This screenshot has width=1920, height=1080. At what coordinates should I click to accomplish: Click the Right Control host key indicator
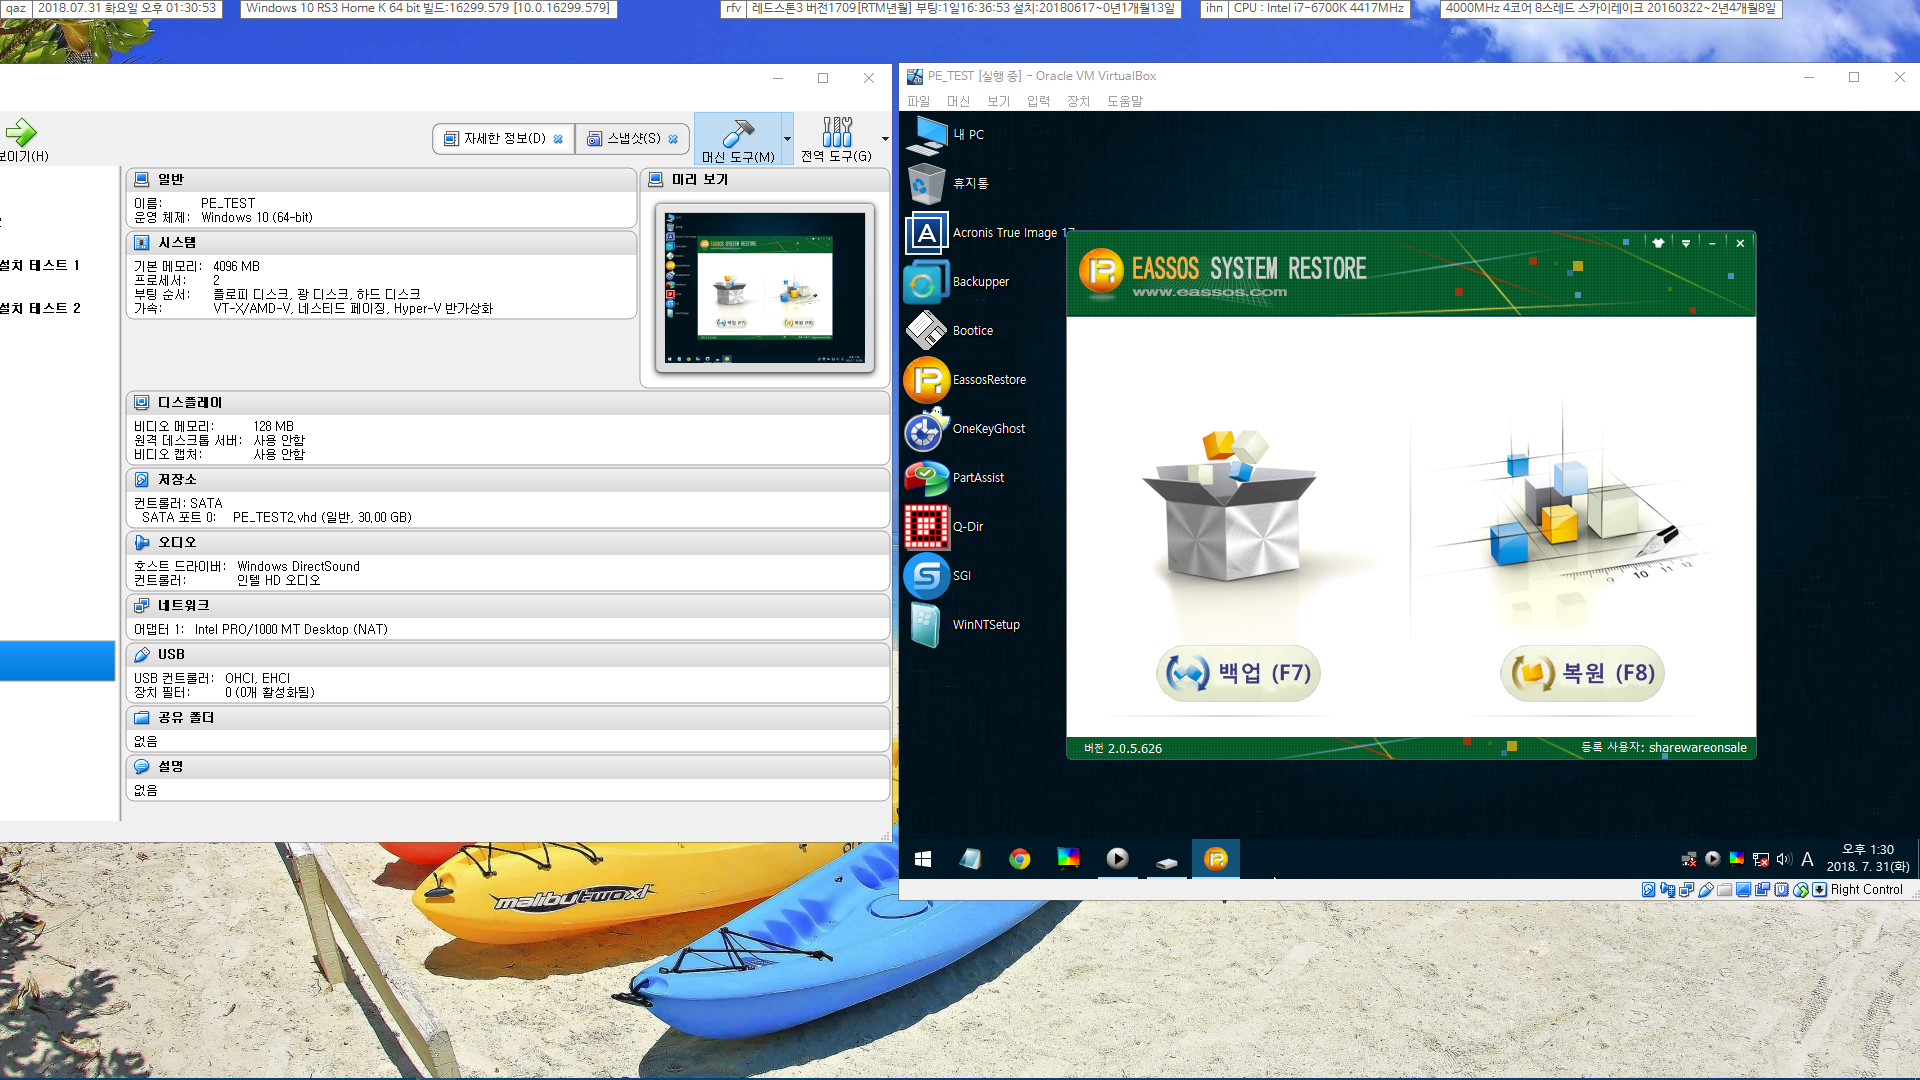[1866, 890]
